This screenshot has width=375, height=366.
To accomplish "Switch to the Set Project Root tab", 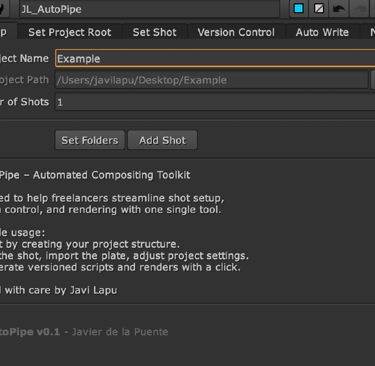I will pyautogui.click(x=70, y=32).
